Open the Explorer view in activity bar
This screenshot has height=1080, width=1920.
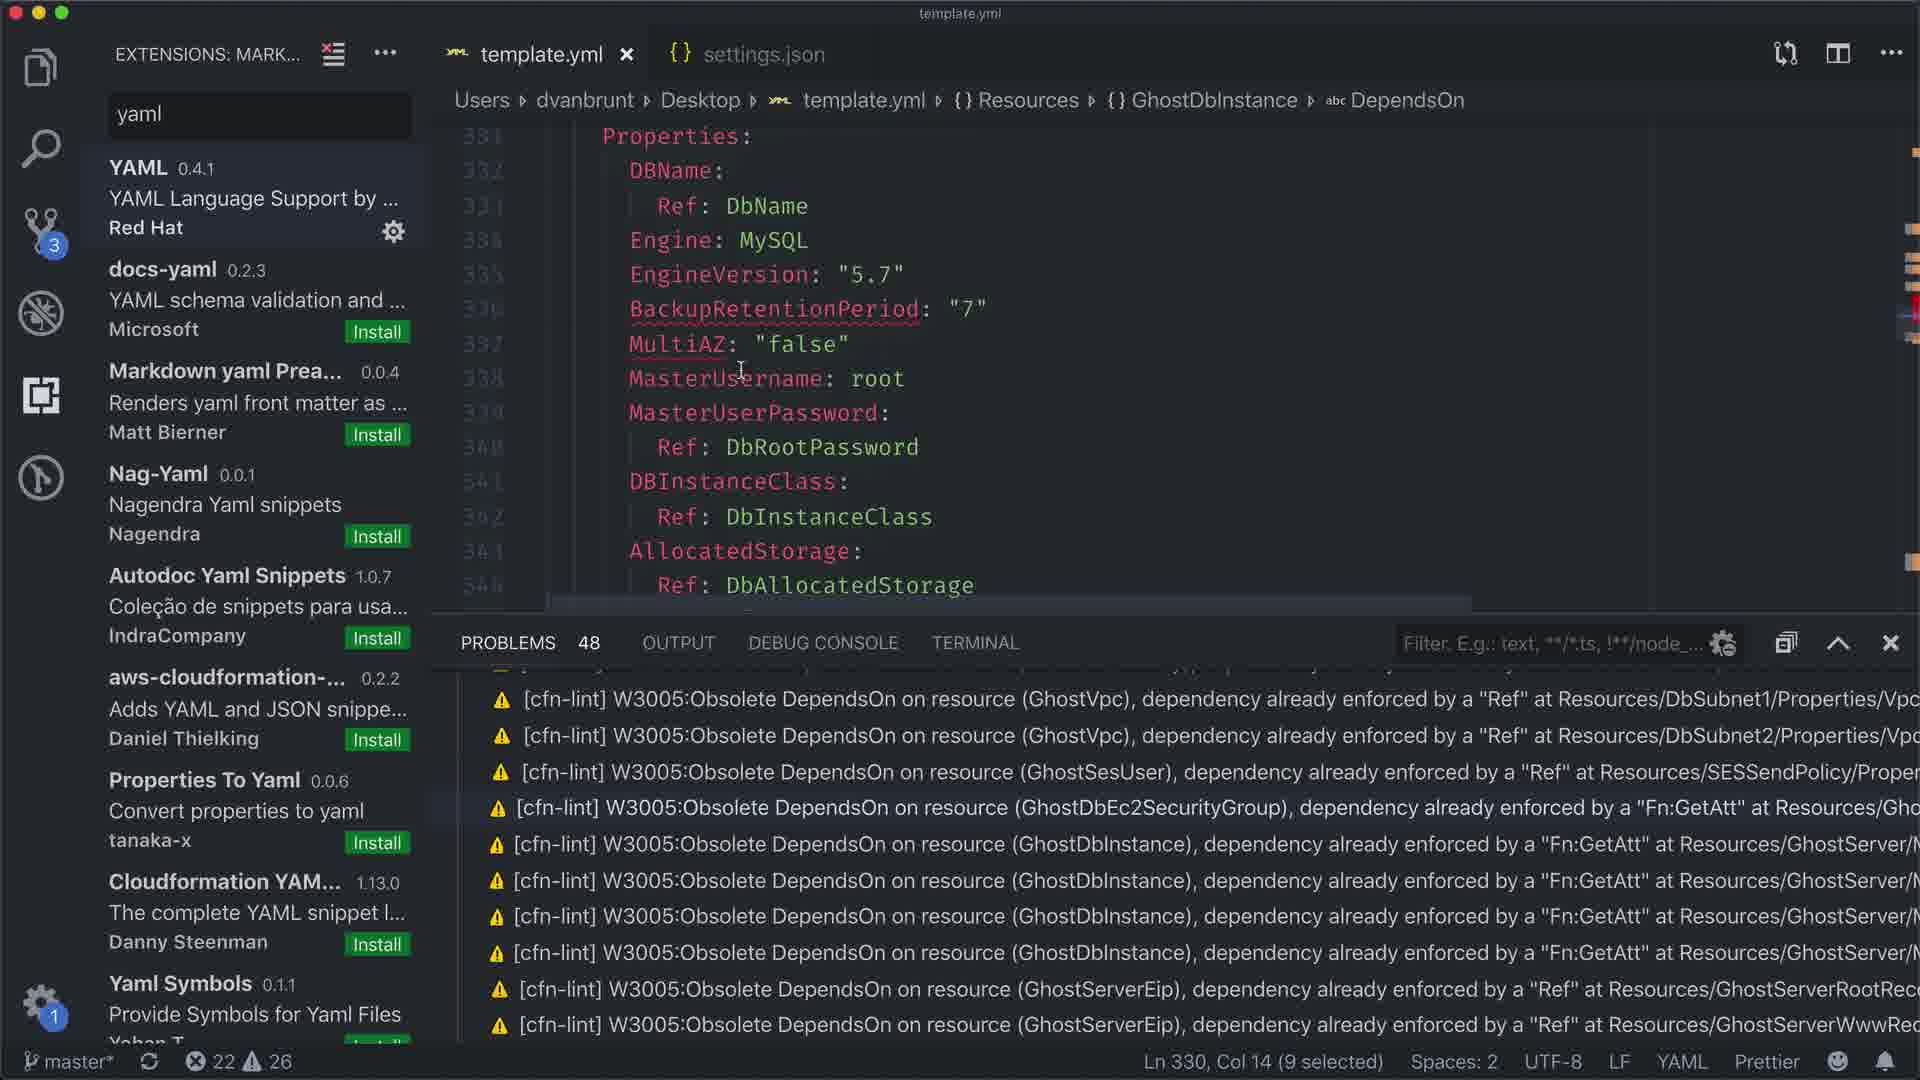click(x=41, y=68)
